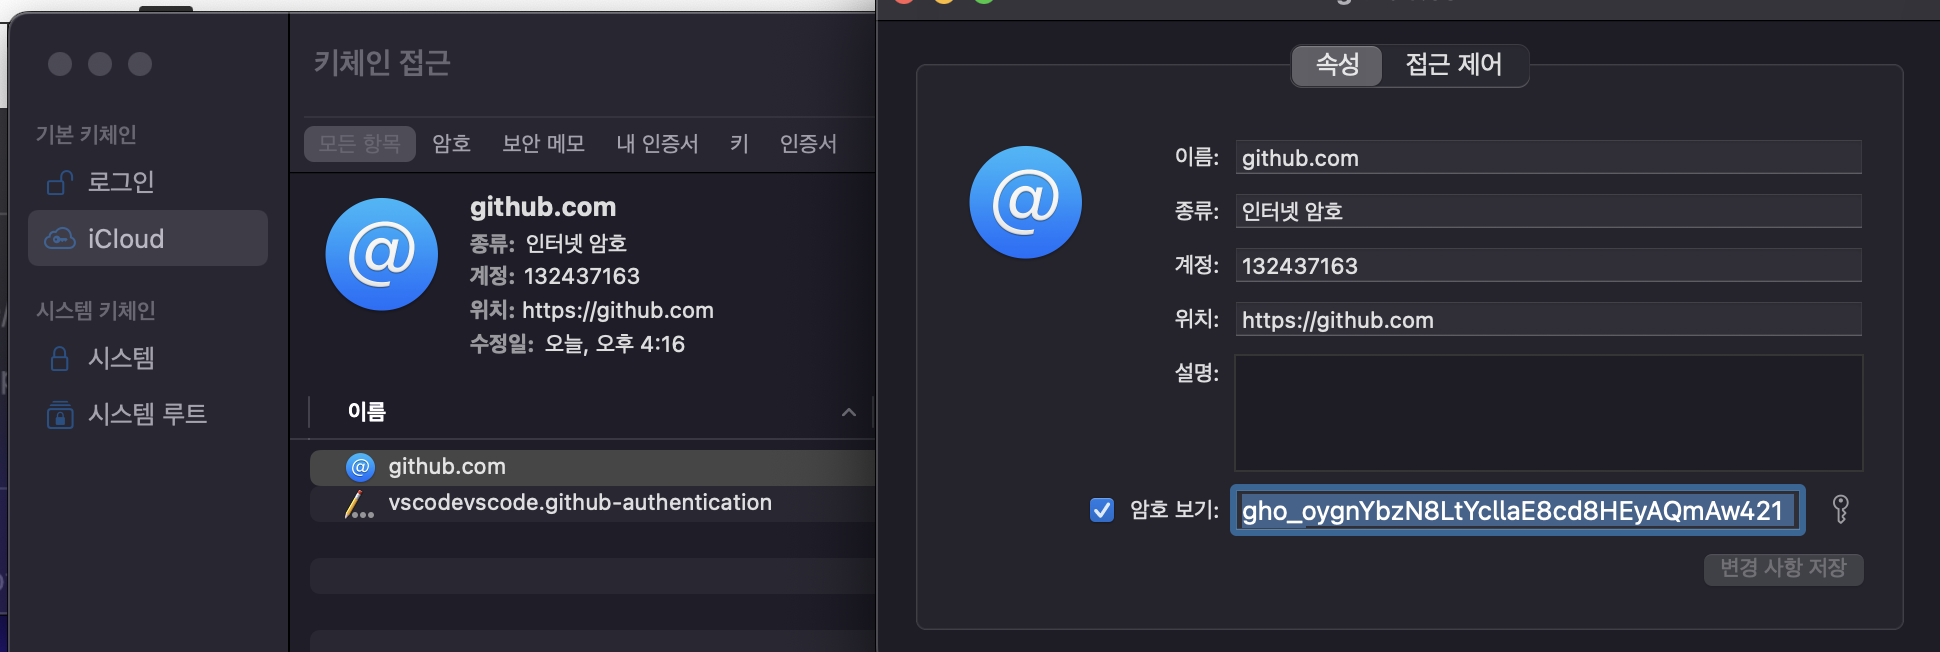
Task: Click the unlocked padlock icon next to 로그인
Action: pos(60,183)
